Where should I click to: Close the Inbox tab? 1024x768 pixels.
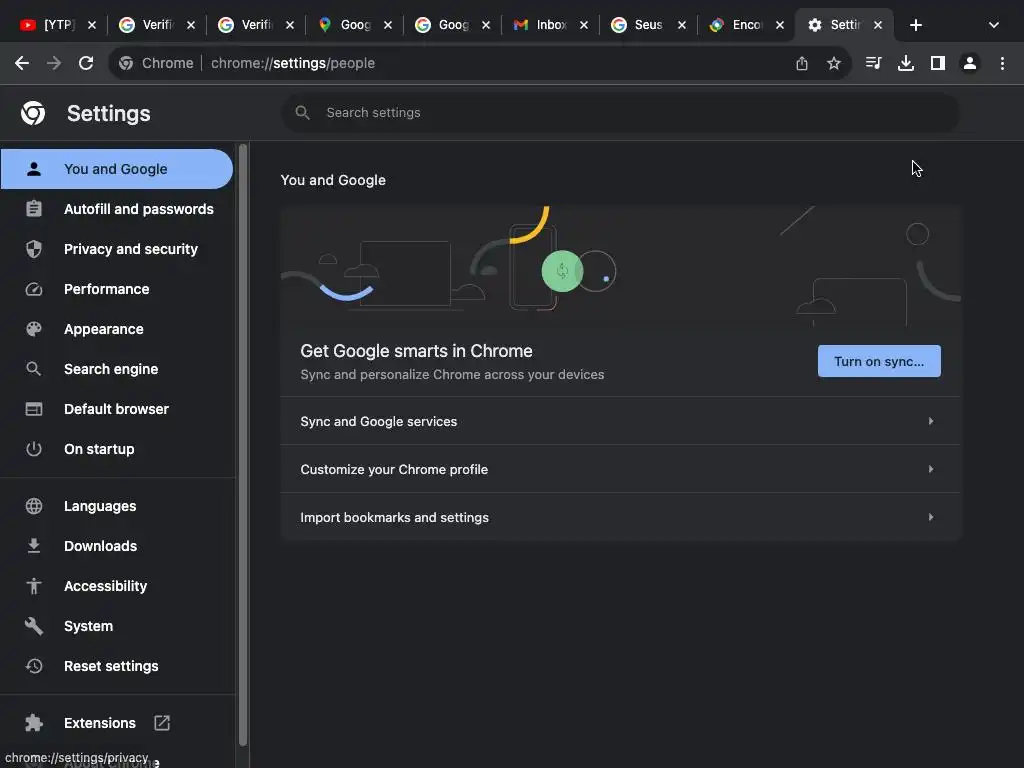click(584, 25)
